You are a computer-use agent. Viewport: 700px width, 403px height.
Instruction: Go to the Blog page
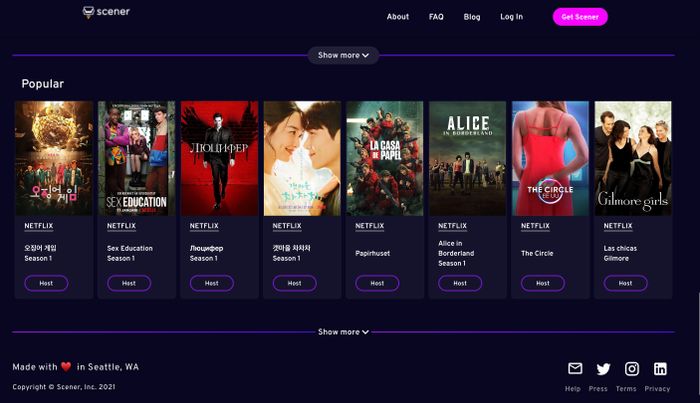[x=472, y=17]
